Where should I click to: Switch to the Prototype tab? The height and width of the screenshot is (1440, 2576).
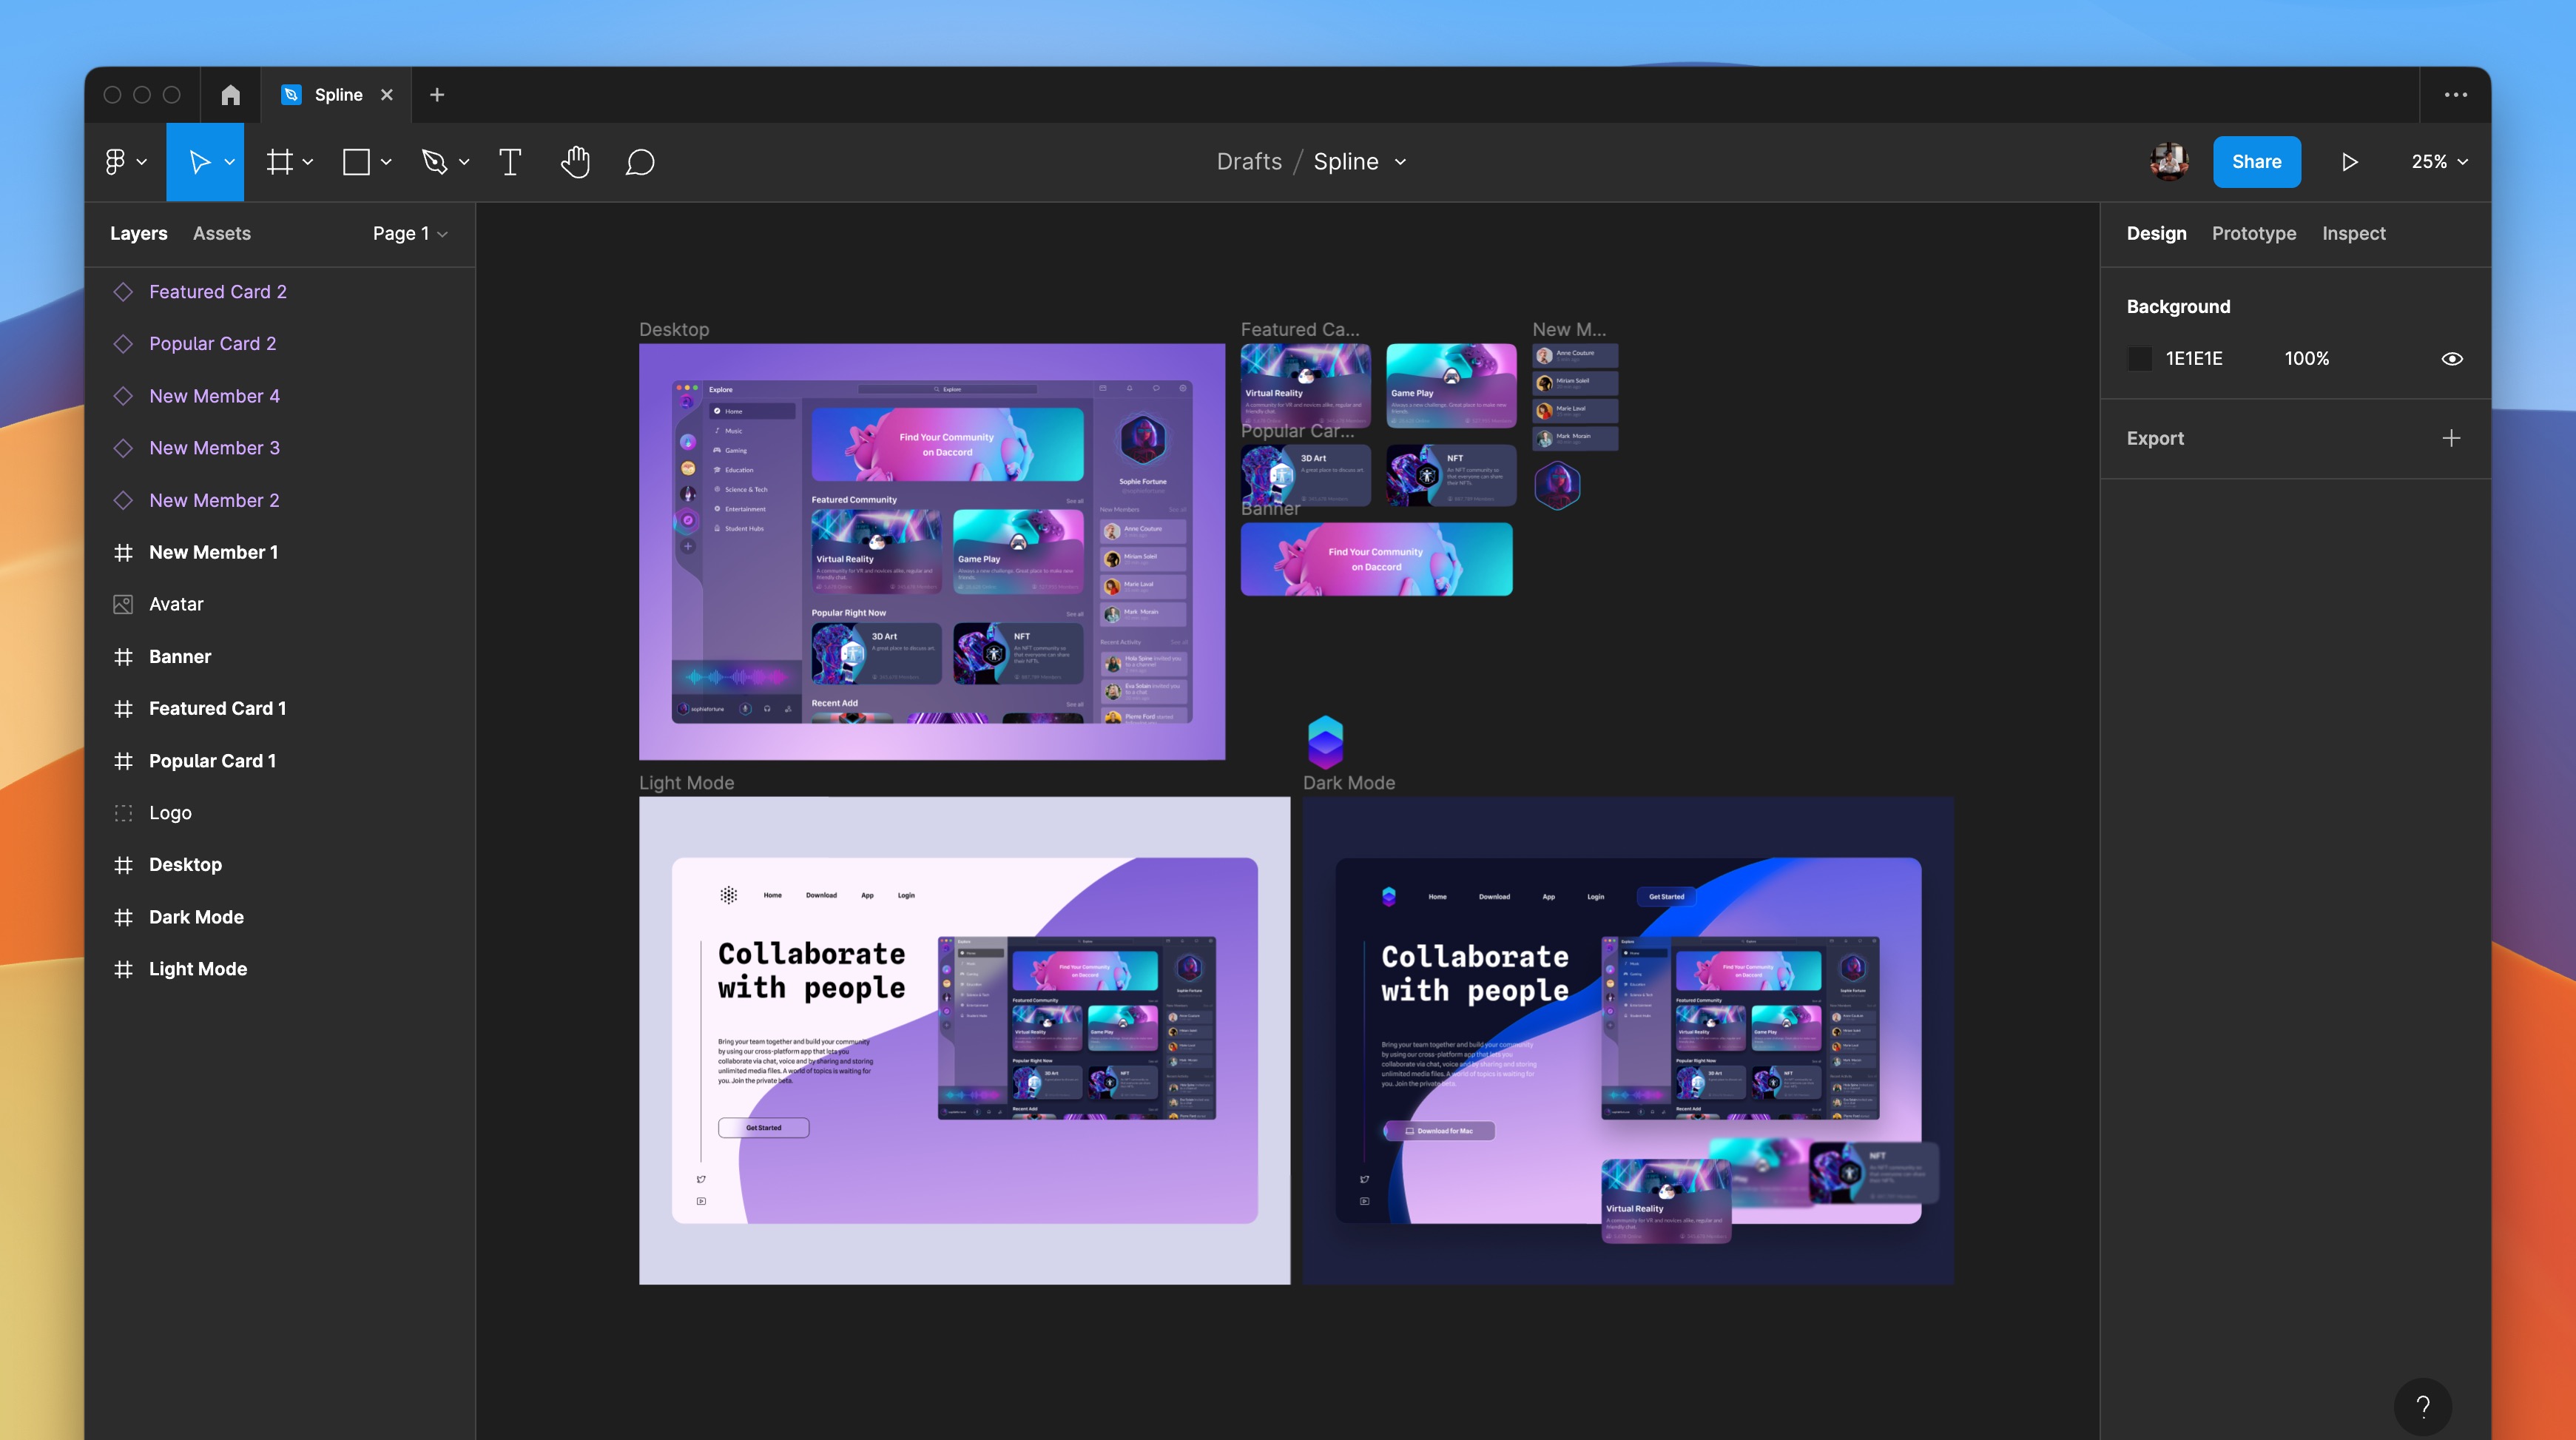[x=2253, y=234]
